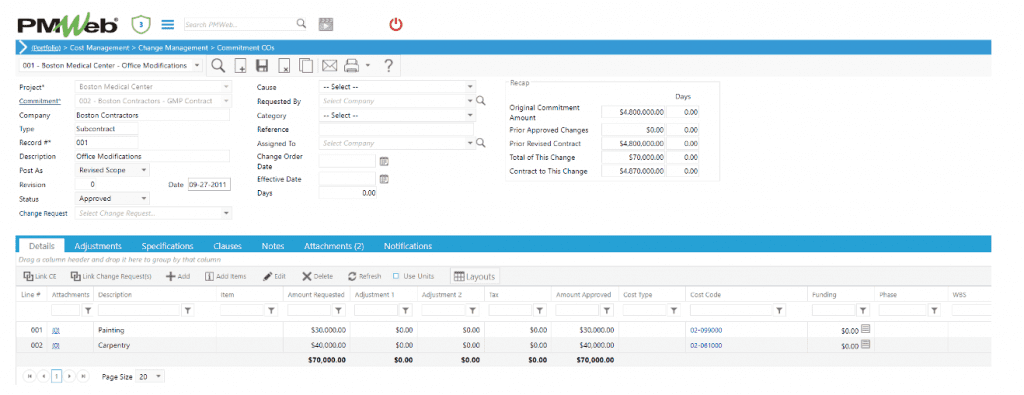Click the attachment icon for Carpentry row
Image resolution: width=1024 pixels, height=395 pixels.
[56, 345]
